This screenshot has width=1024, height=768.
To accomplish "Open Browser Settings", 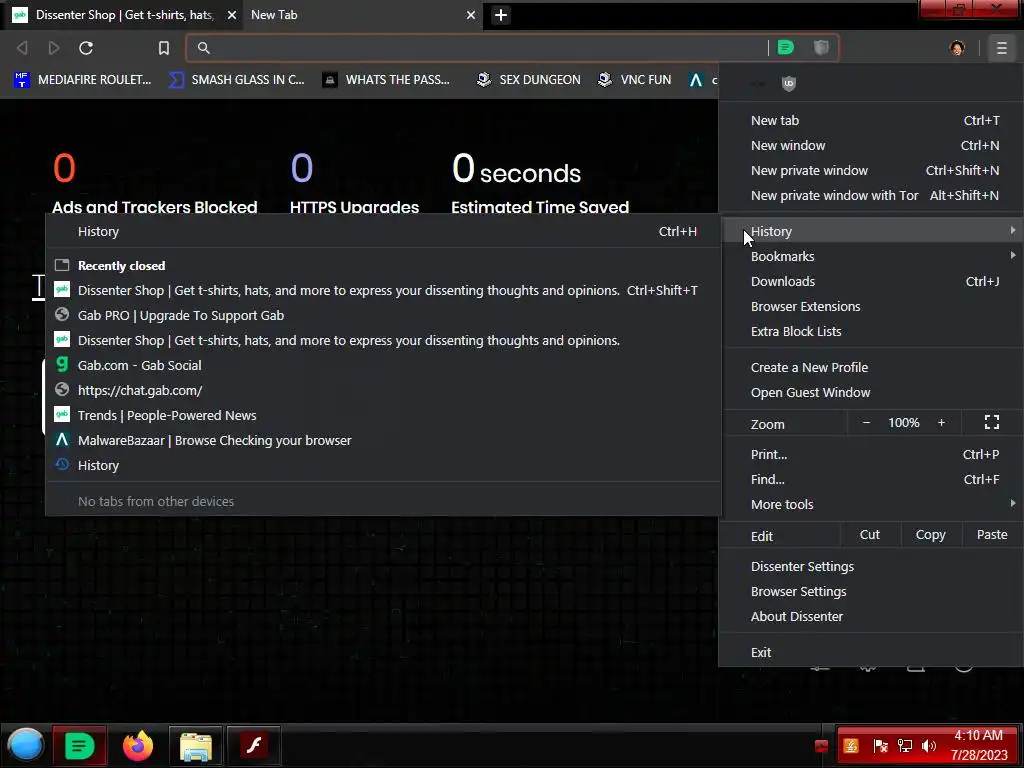I will point(872,592).
